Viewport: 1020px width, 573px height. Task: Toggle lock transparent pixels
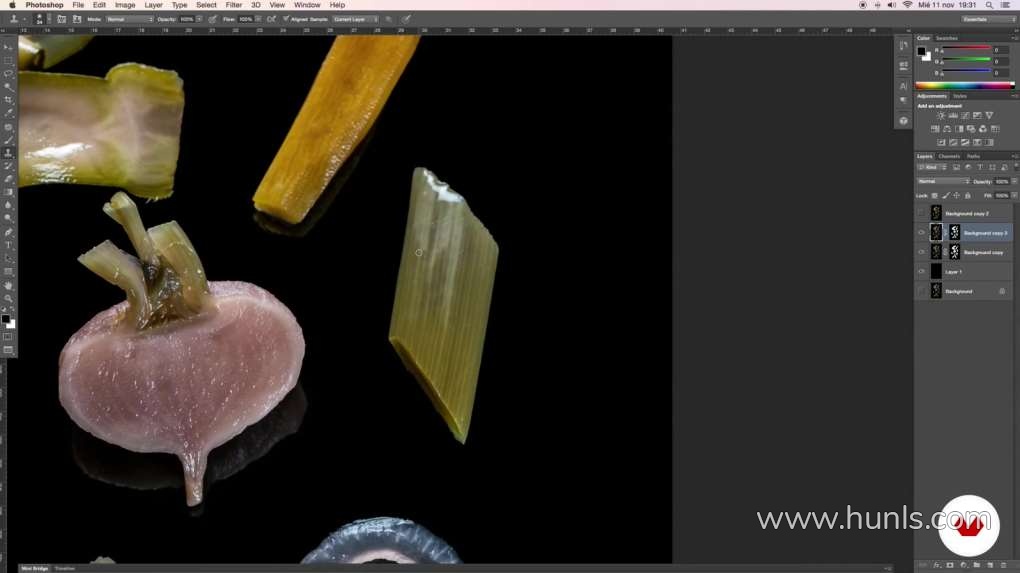(935, 196)
